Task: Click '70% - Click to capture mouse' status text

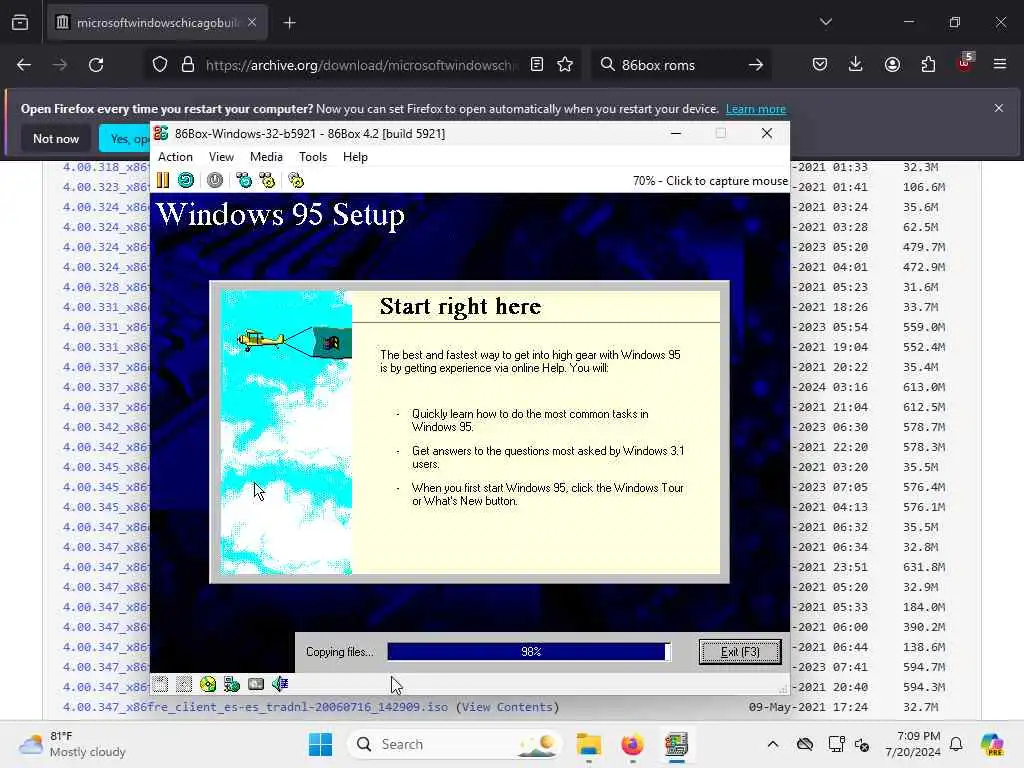Action: click(710, 181)
